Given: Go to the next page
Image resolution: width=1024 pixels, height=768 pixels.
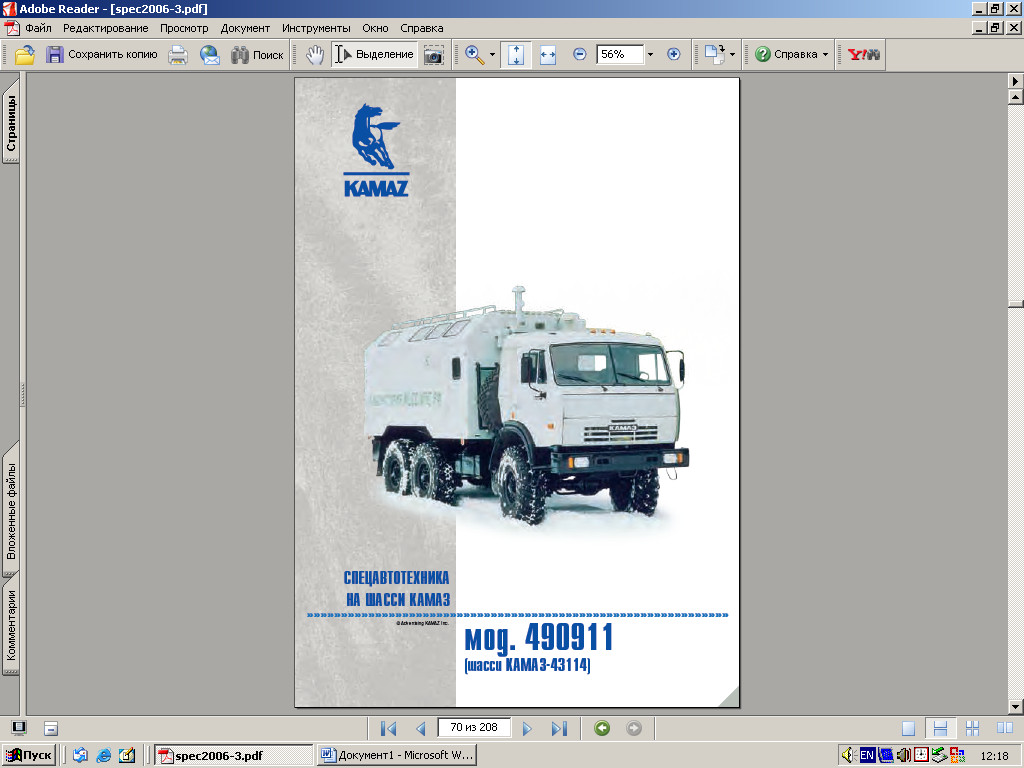Looking at the screenshot, I should 527,728.
